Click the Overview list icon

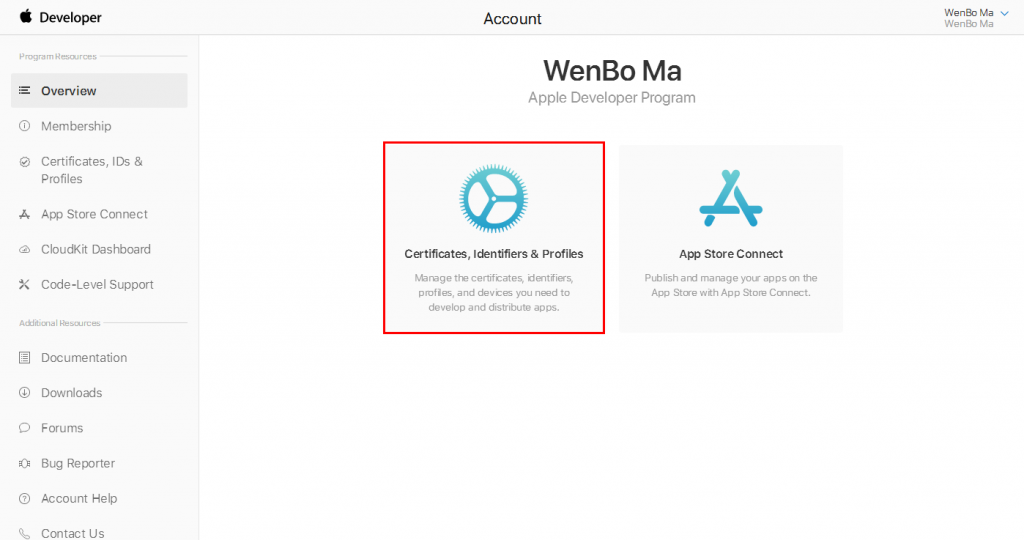coord(25,90)
